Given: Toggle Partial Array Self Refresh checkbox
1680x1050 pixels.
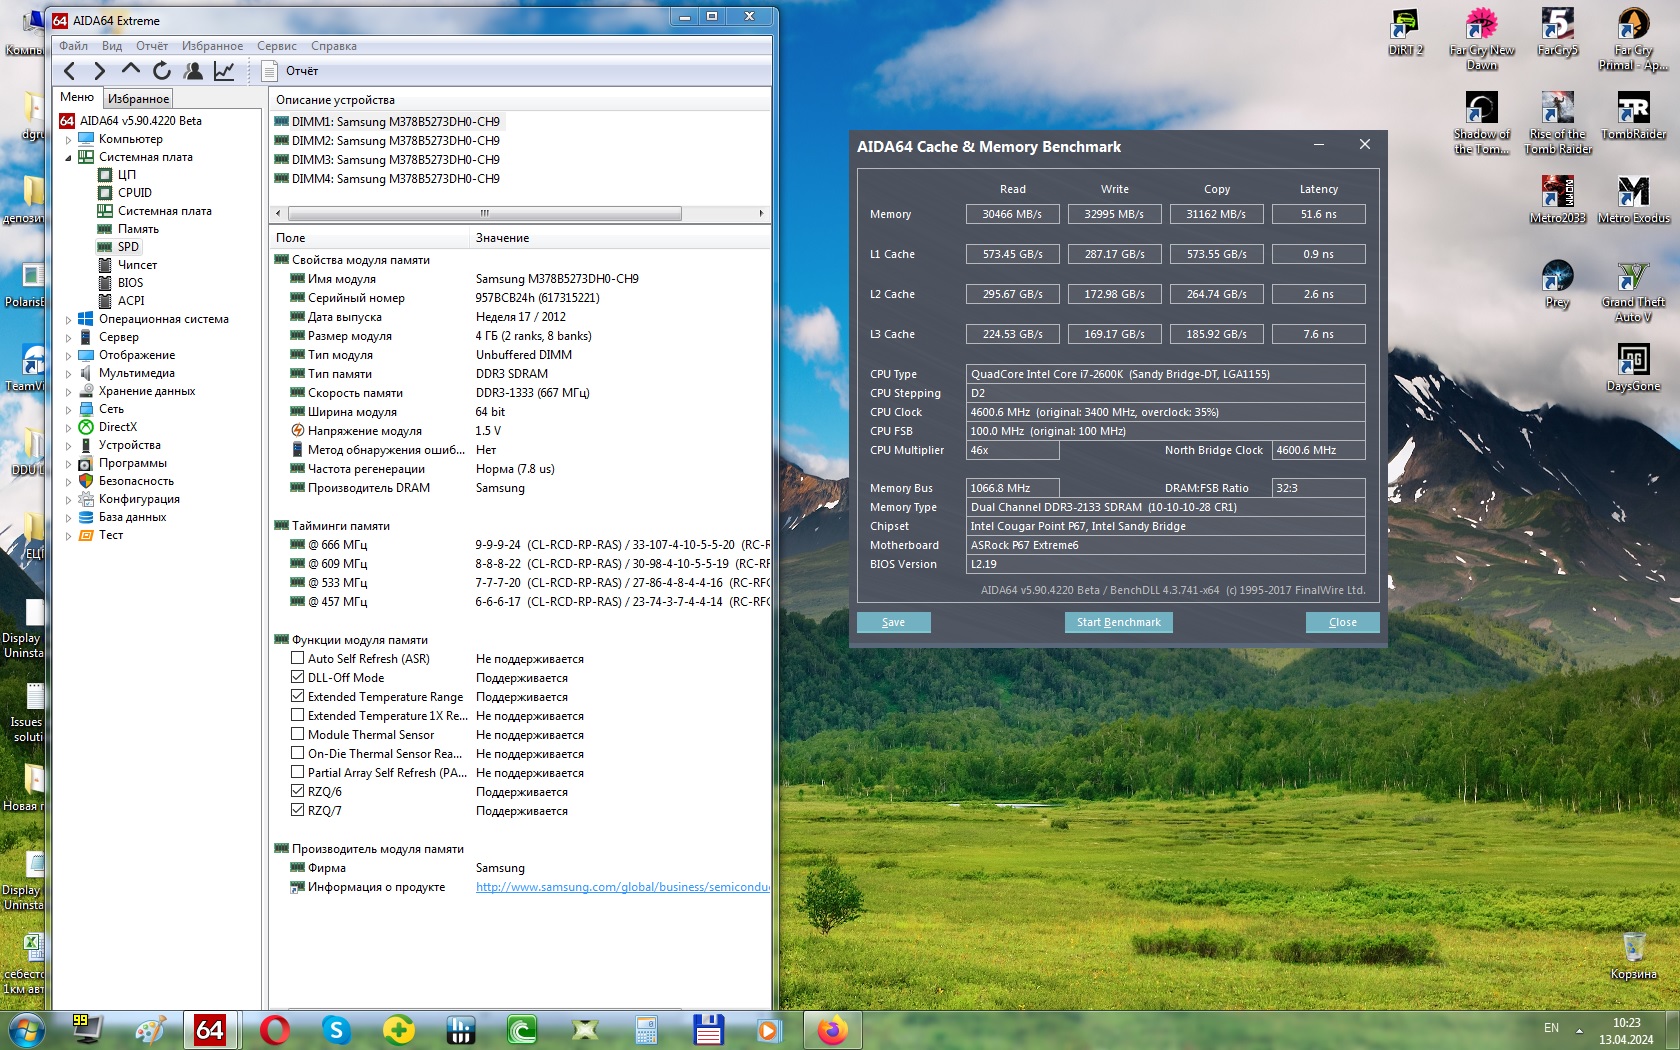Looking at the screenshot, I should click(297, 772).
